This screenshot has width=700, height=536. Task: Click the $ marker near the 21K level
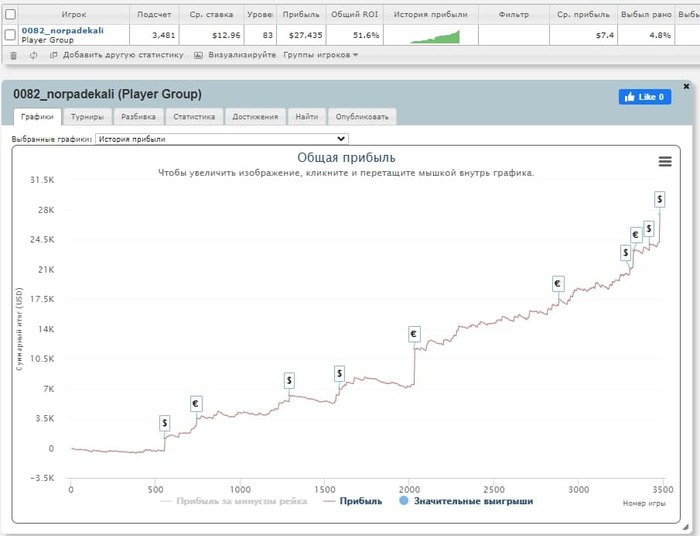pyautogui.click(x=625, y=253)
